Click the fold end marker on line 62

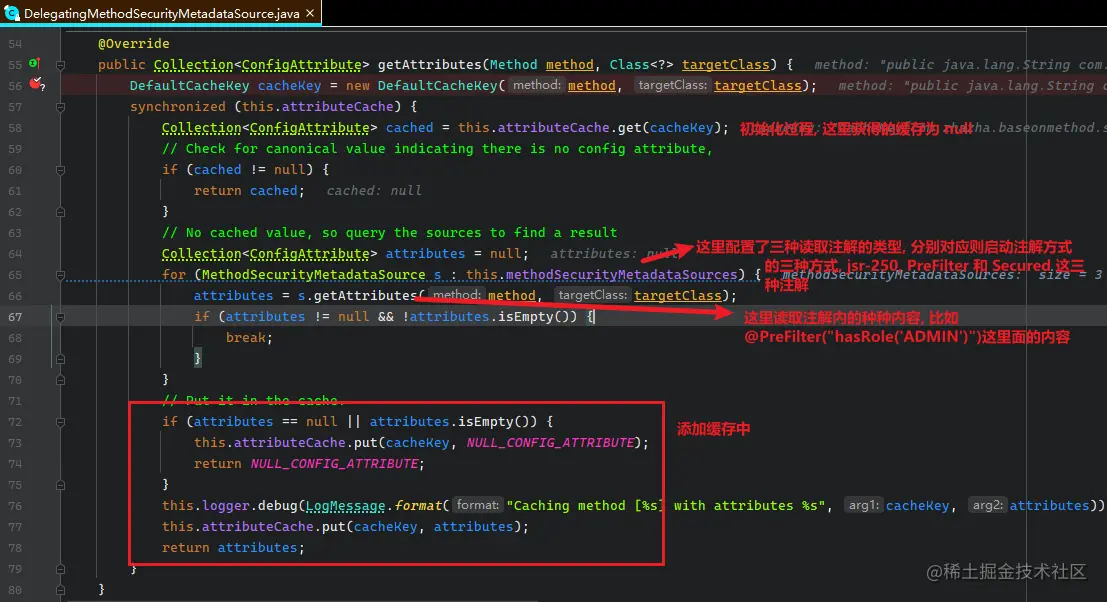coord(60,212)
